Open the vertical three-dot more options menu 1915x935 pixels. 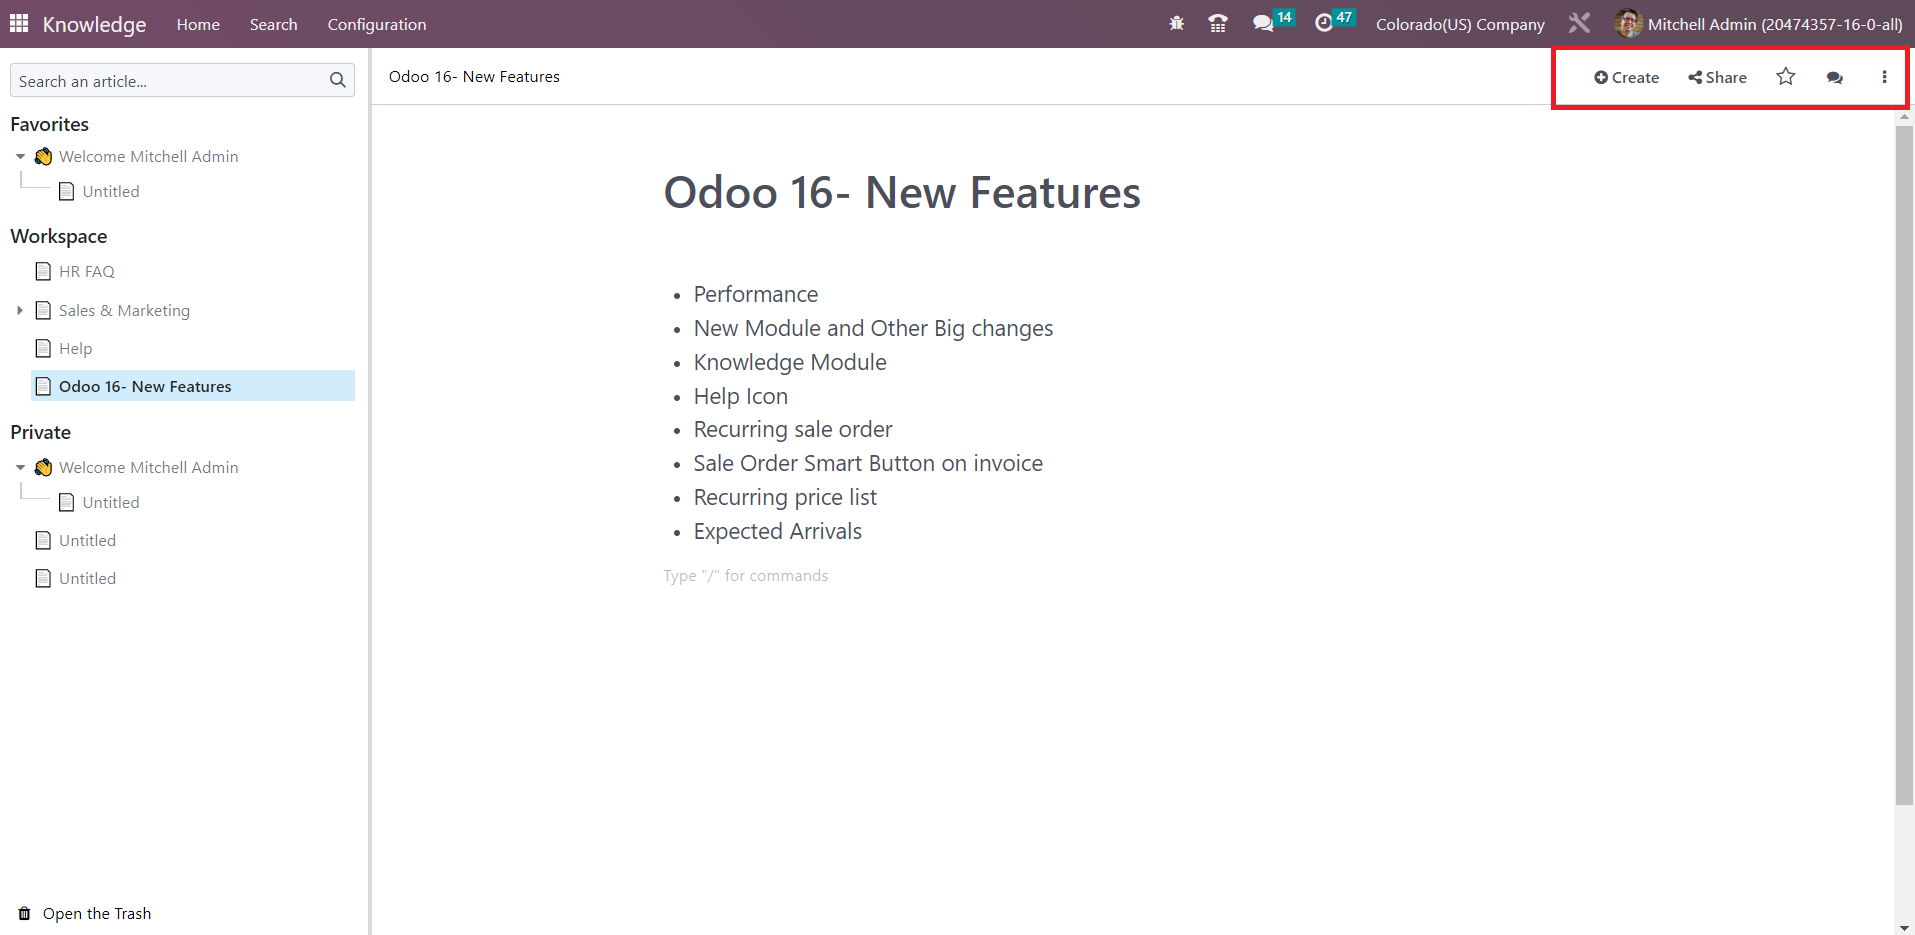click(x=1884, y=77)
